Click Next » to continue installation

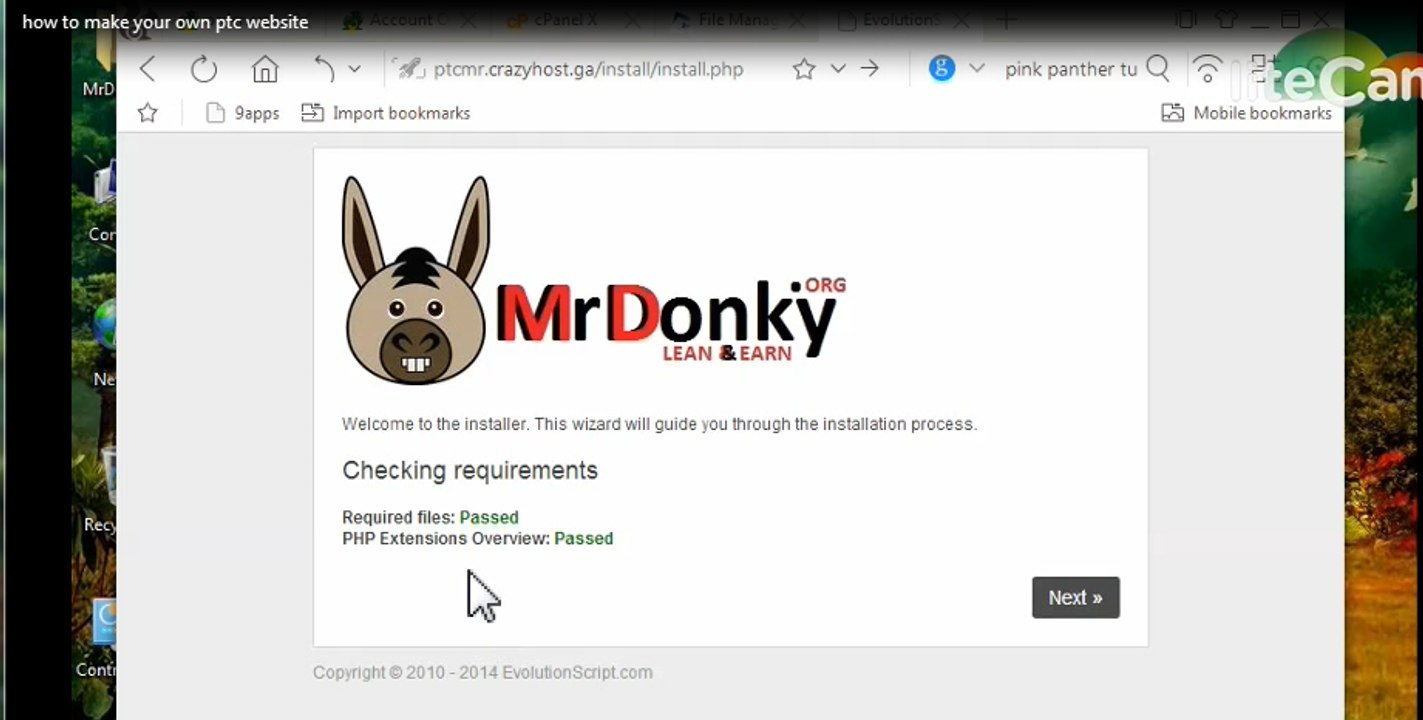click(x=1076, y=598)
